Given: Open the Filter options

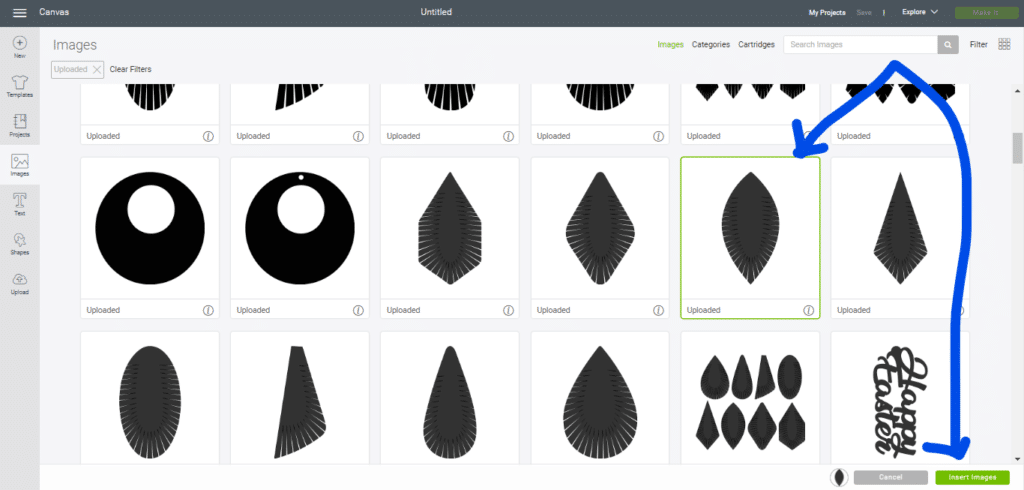Looking at the screenshot, I should click(x=978, y=44).
